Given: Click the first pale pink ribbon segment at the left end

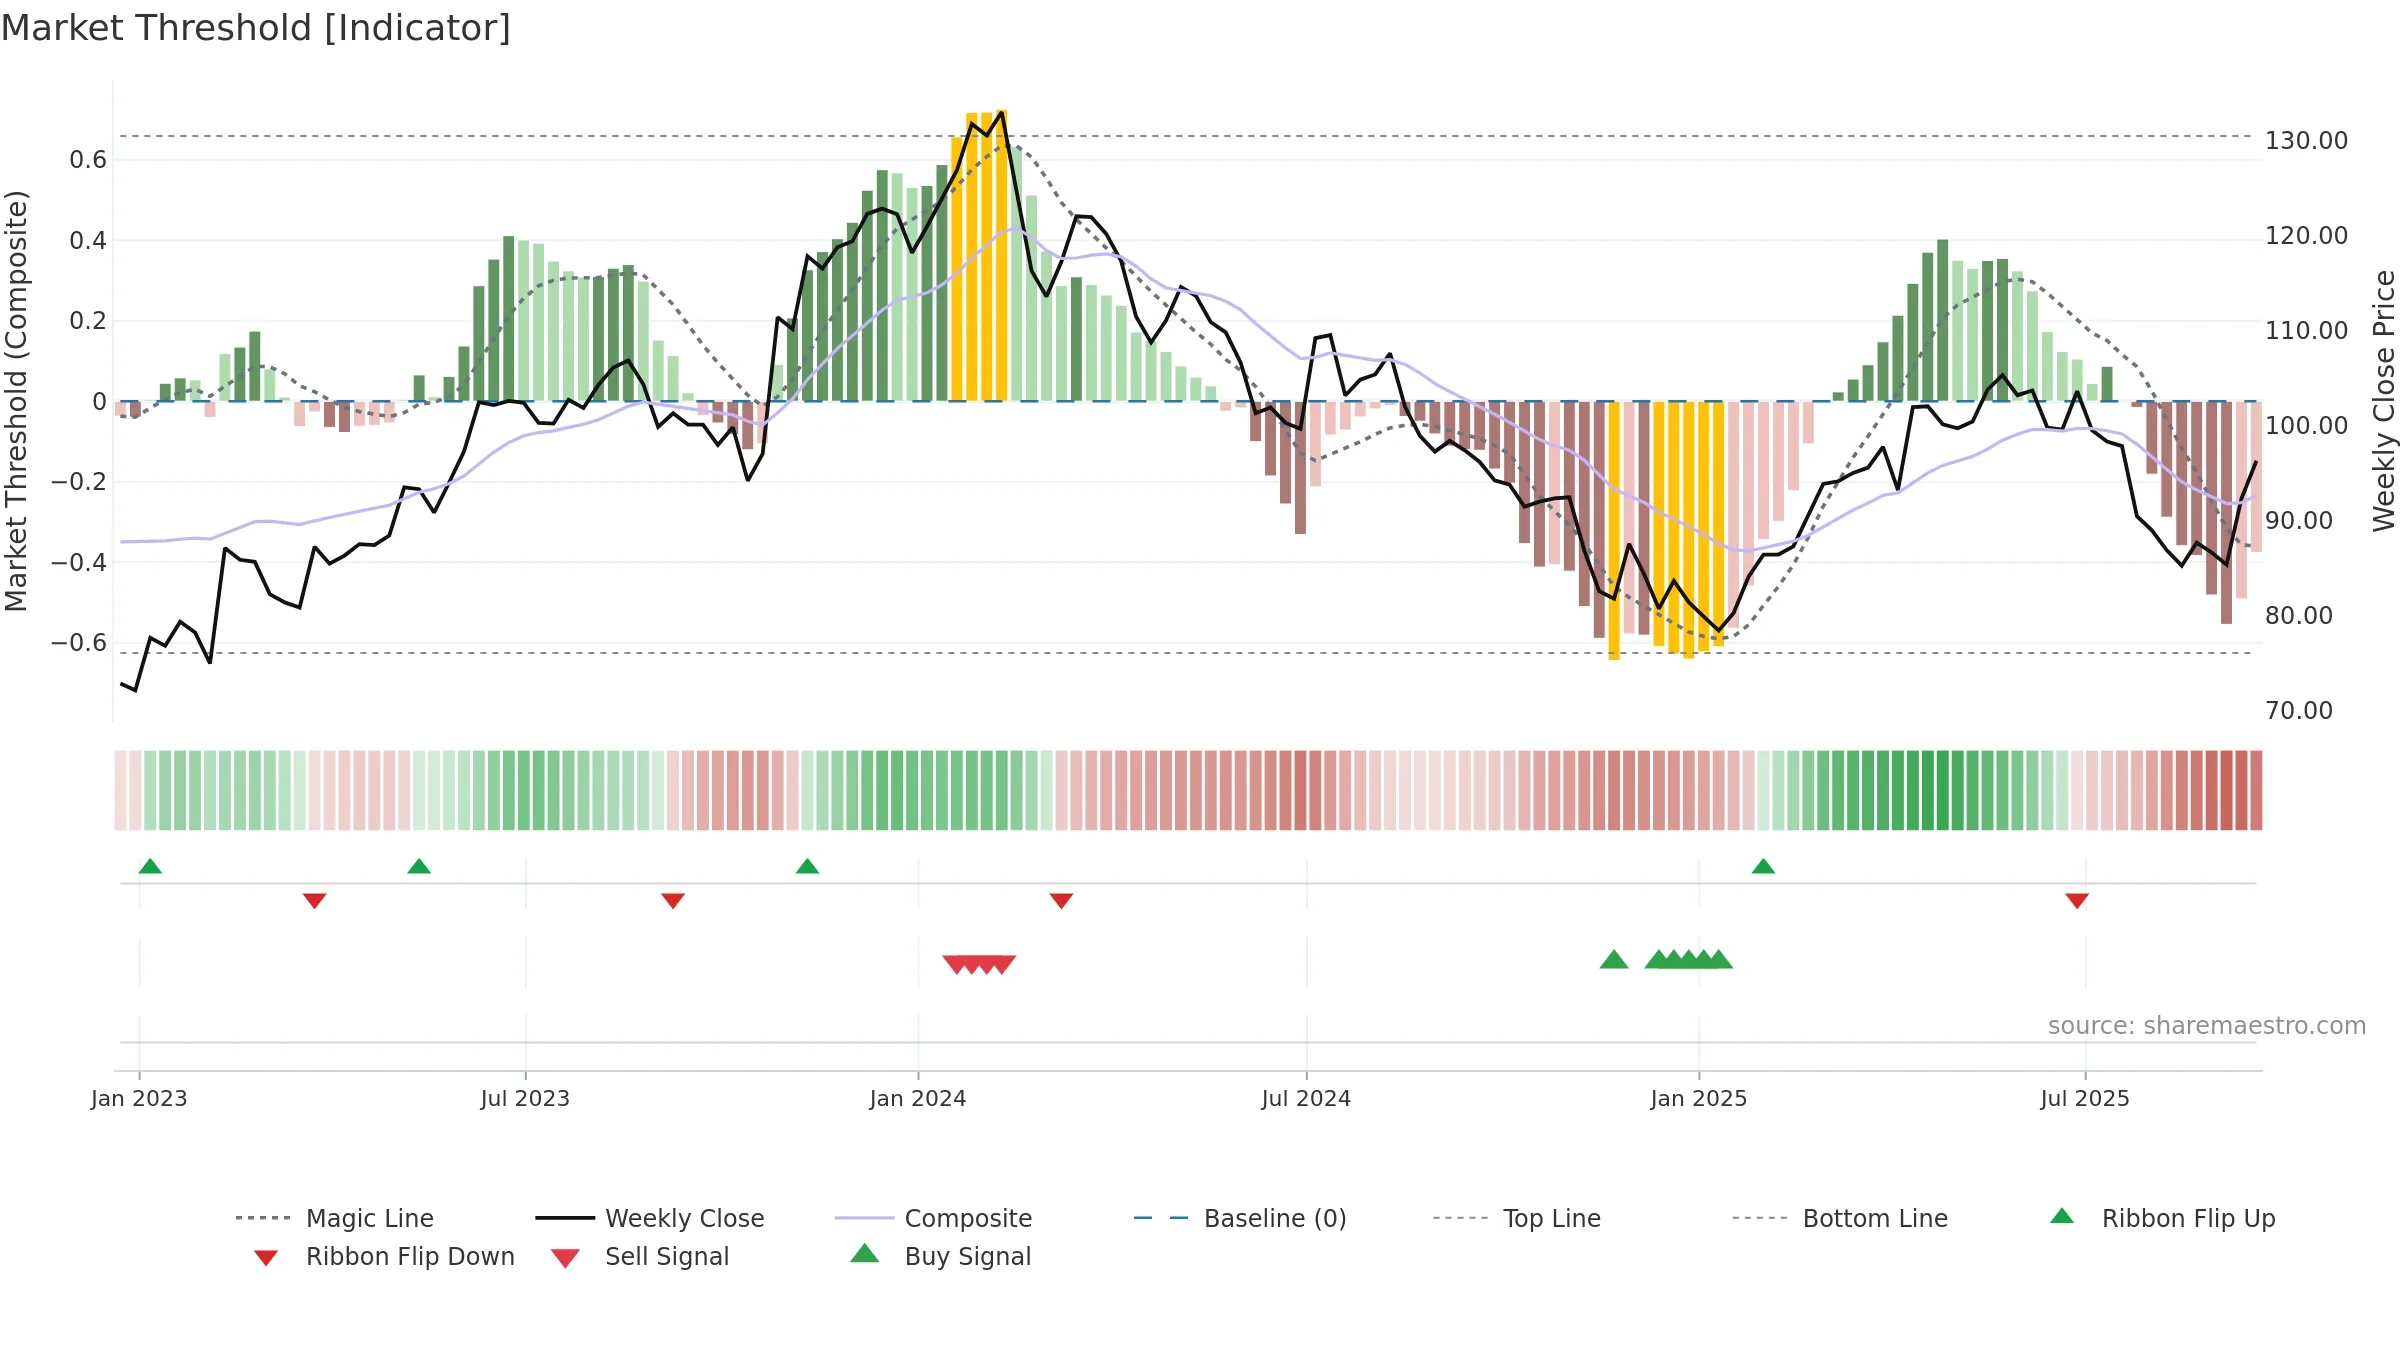Looking at the screenshot, I should [x=120, y=790].
